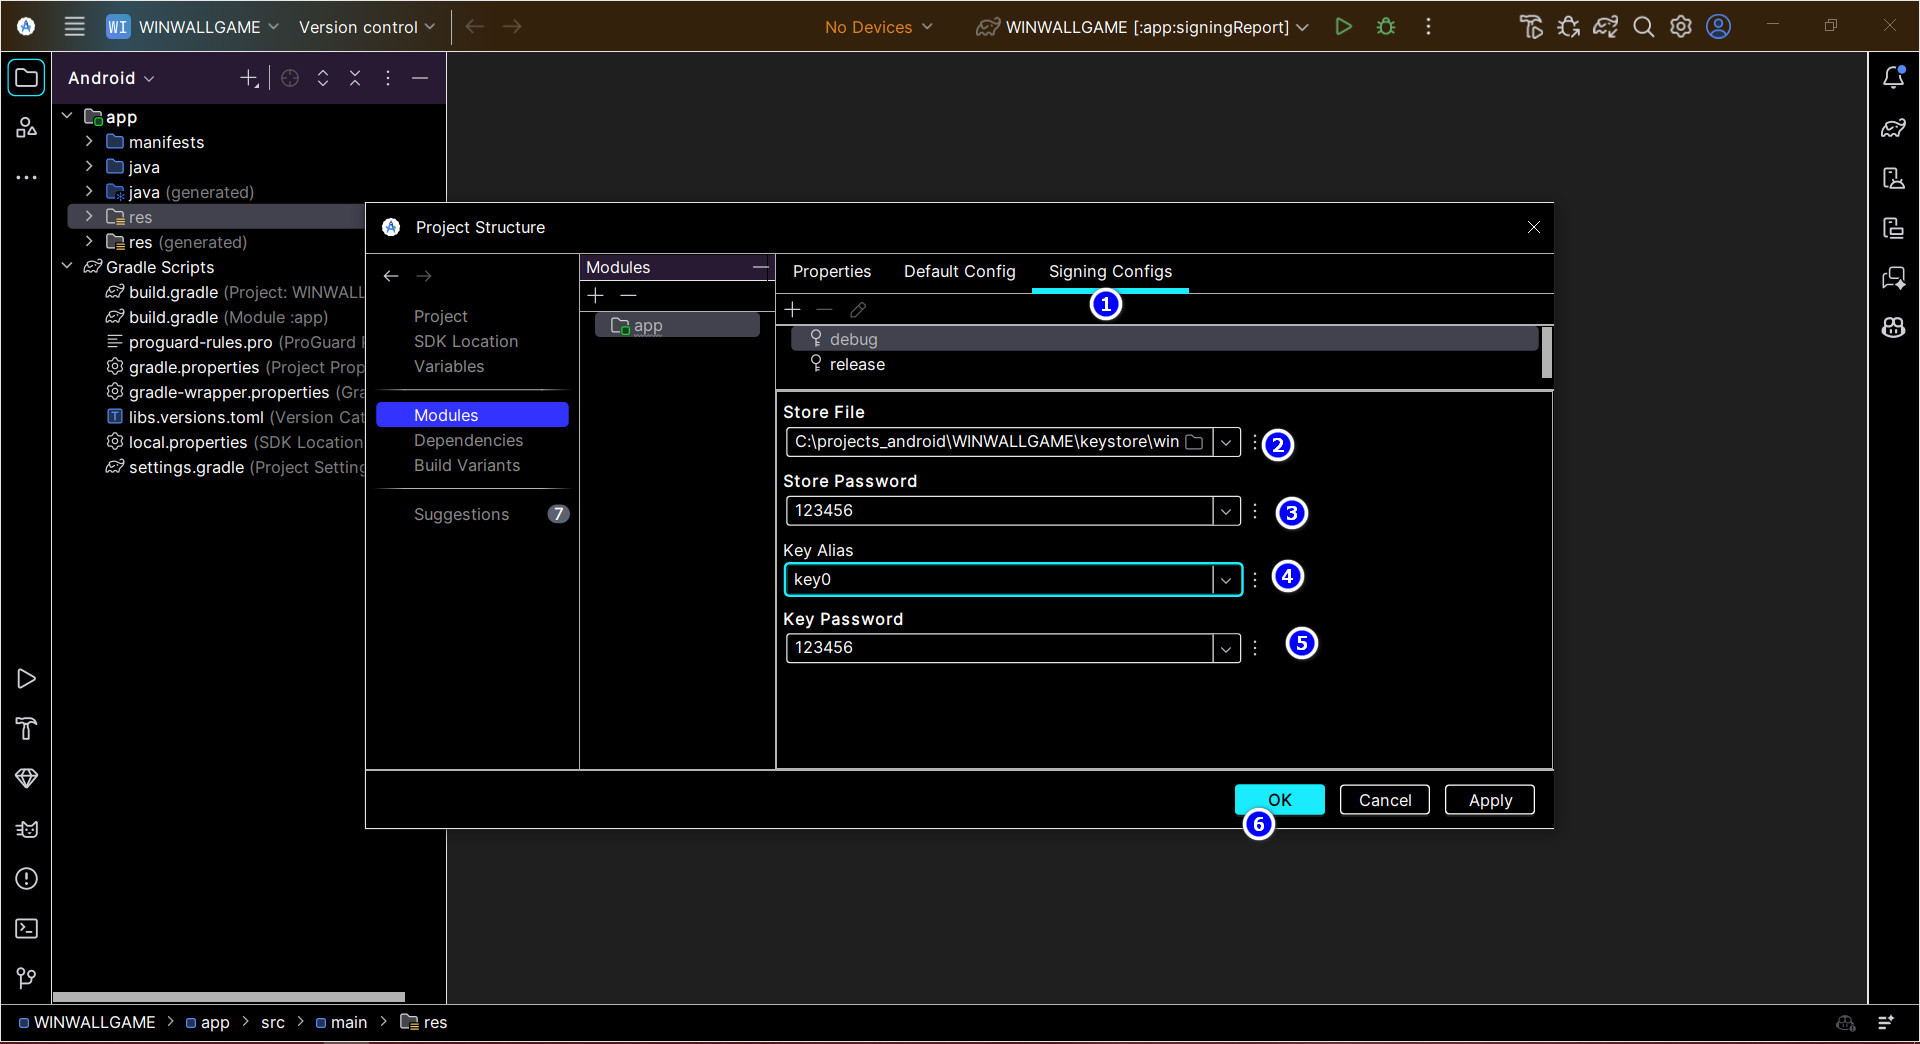The width and height of the screenshot is (1920, 1044).
Task: Switch to the Default Config tab
Action: click(959, 271)
